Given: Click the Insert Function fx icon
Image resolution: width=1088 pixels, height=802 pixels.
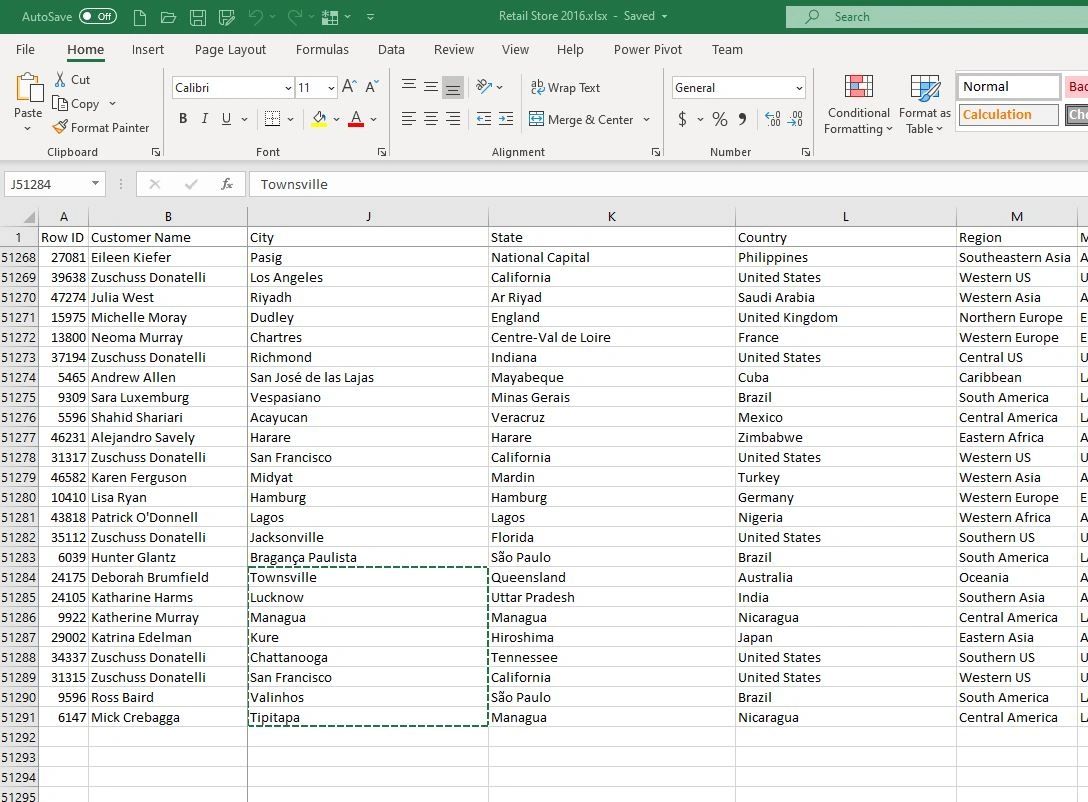Looking at the screenshot, I should 227,184.
